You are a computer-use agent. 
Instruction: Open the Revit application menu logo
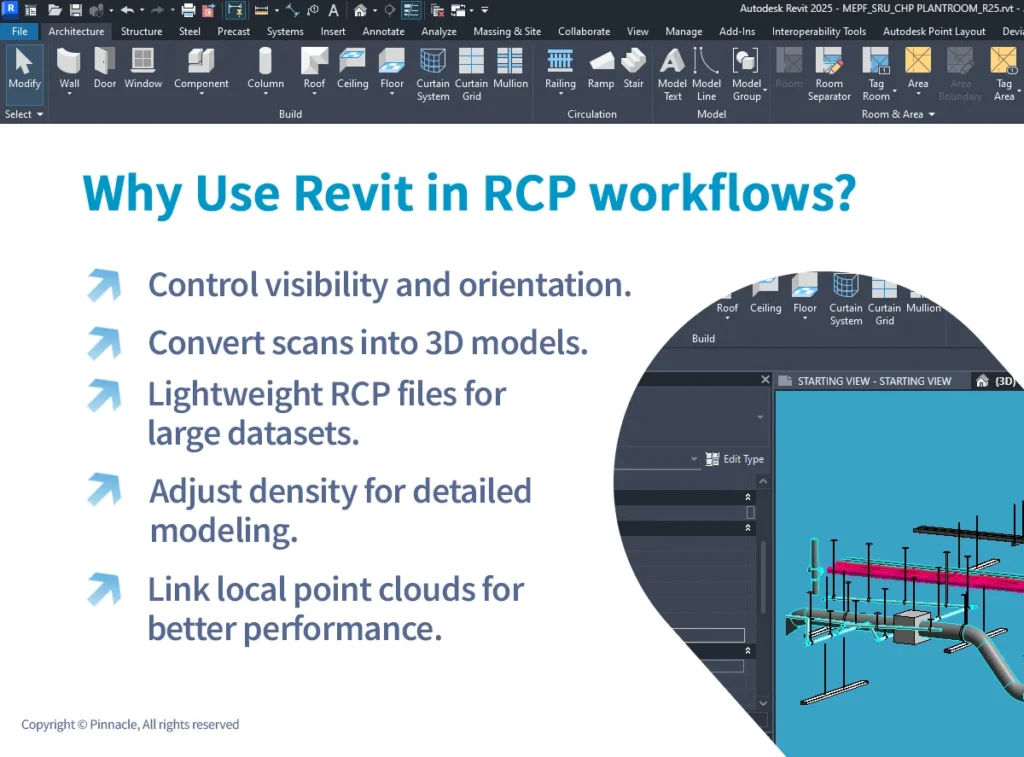point(10,9)
